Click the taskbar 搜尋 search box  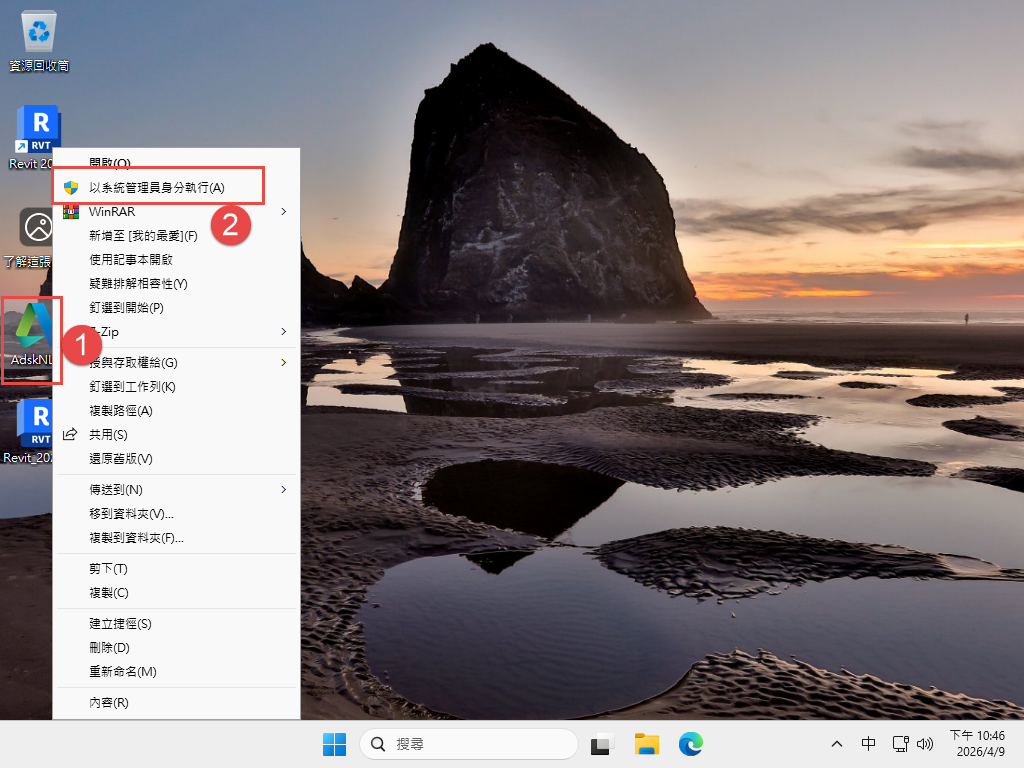469,744
